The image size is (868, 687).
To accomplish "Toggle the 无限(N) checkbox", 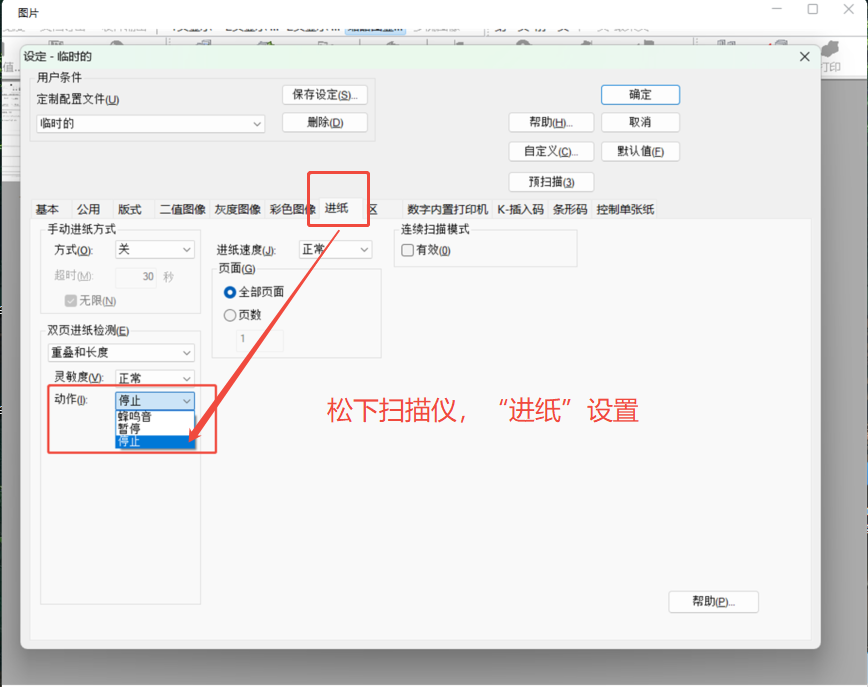I will click(70, 301).
